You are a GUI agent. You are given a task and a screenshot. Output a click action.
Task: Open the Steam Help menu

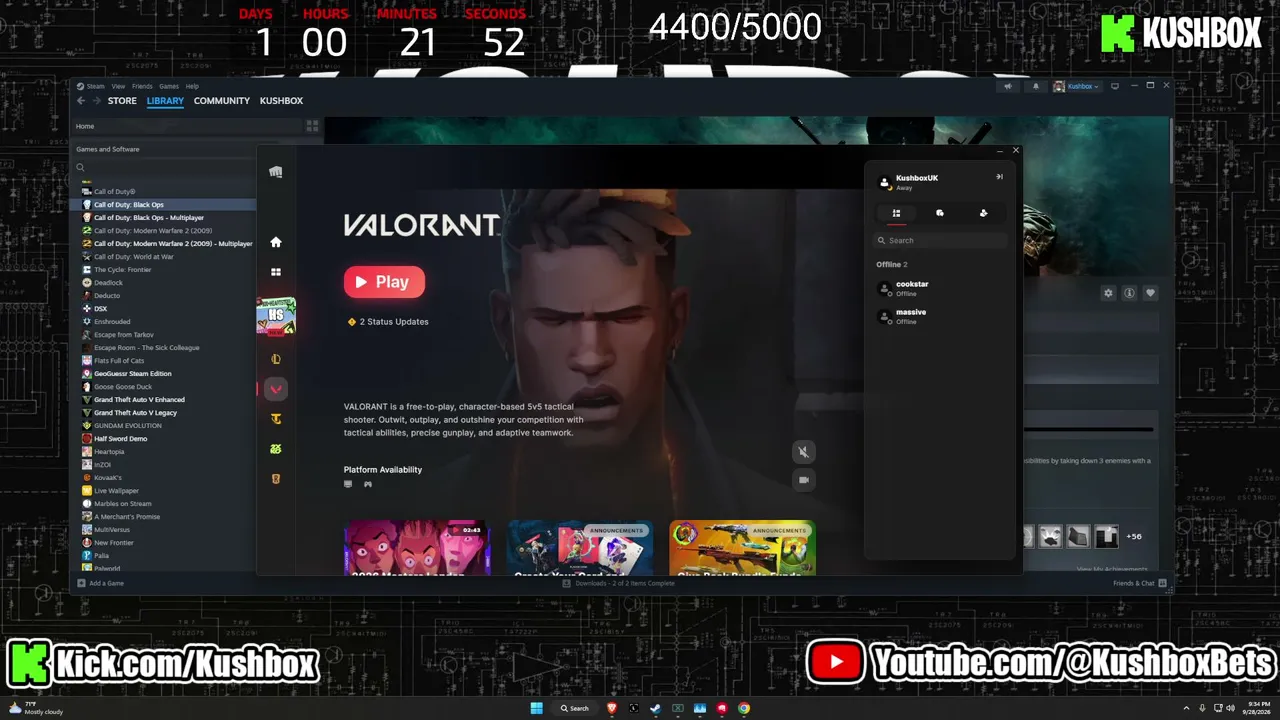coord(192,86)
